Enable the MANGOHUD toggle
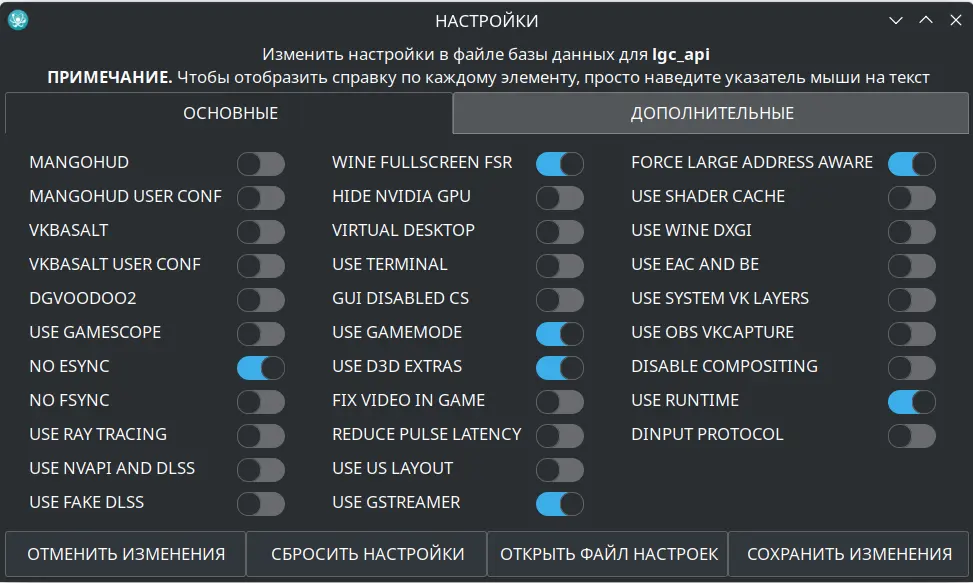The height and width of the screenshot is (583, 973). click(x=261, y=164)
